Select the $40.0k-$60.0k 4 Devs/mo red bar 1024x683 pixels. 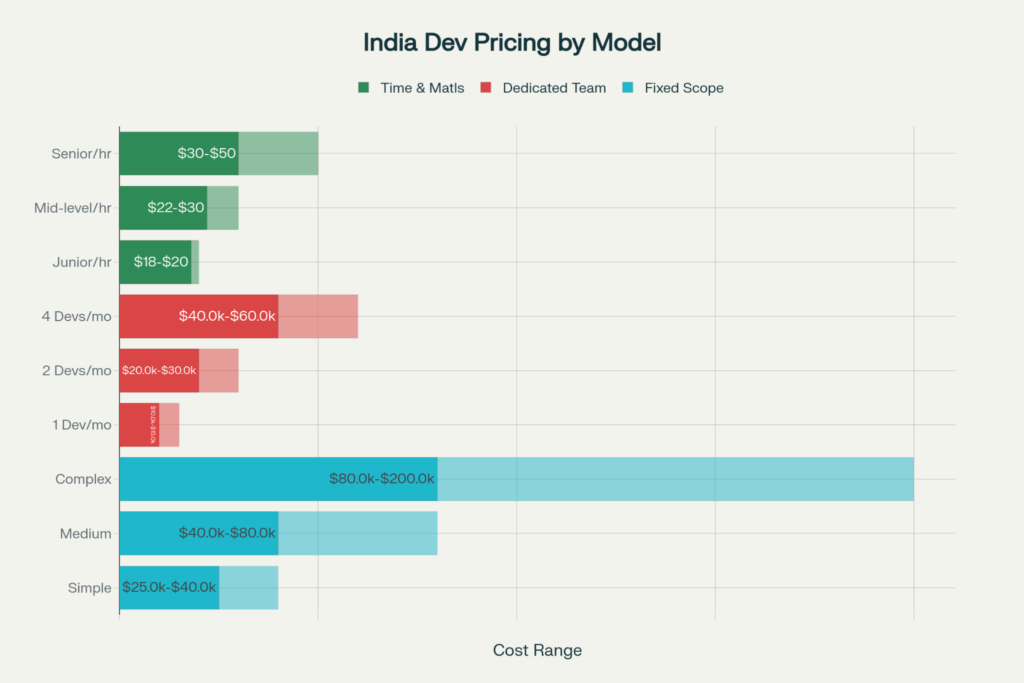click(x=198, y=315)
